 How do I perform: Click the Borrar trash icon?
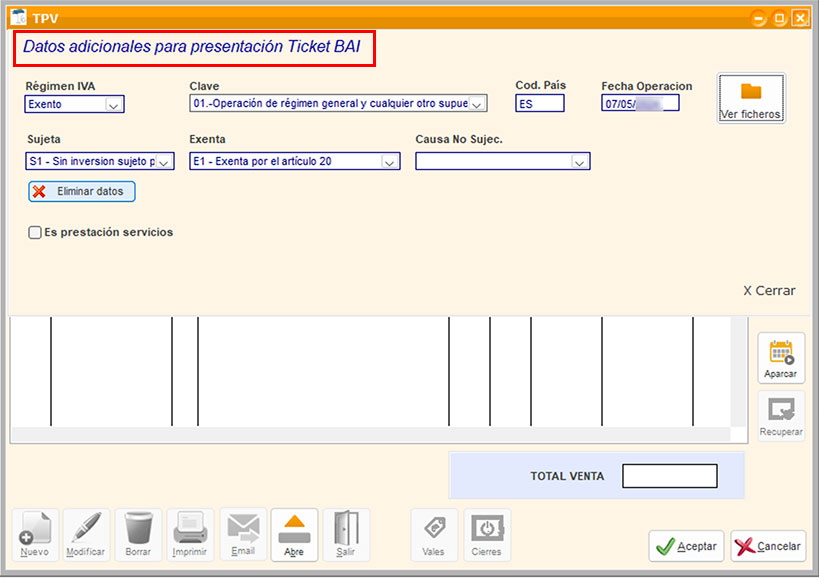138,535
